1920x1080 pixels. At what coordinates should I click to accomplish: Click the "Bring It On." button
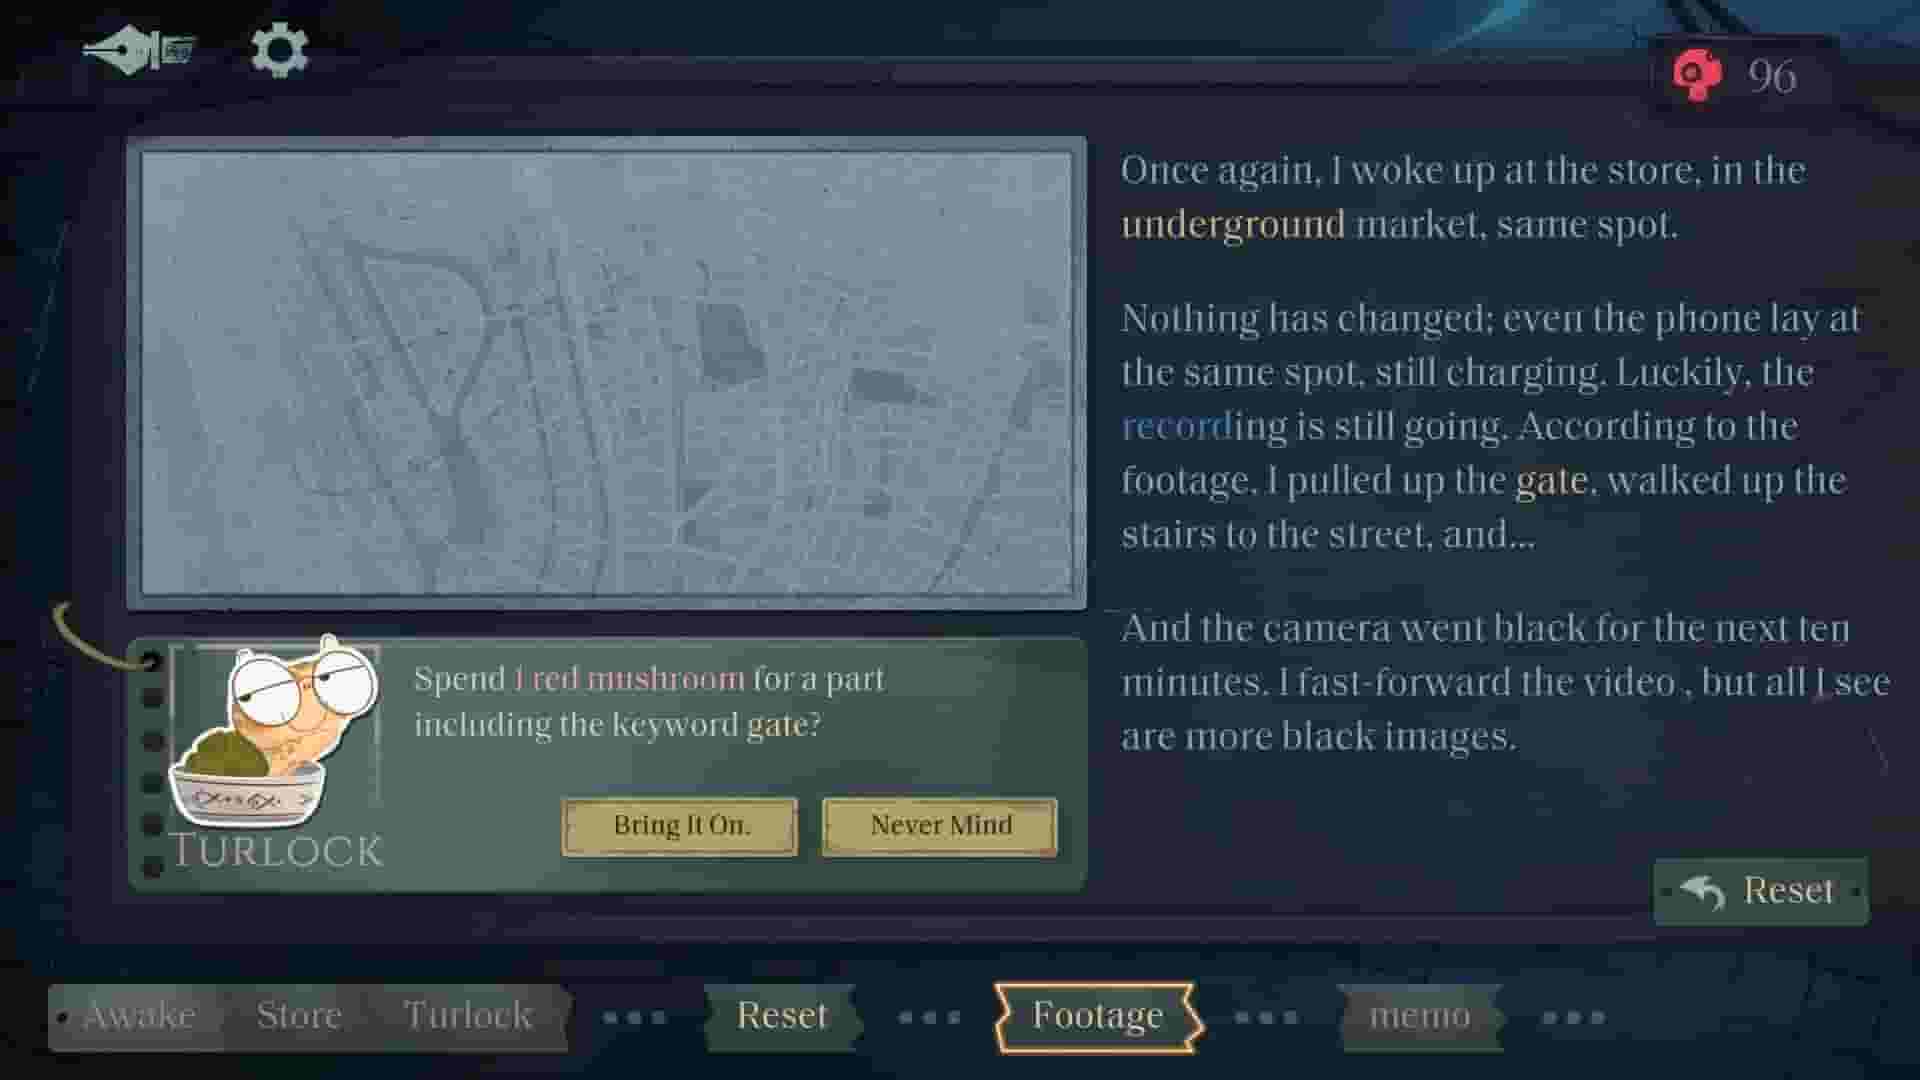[x=679, y=825]
